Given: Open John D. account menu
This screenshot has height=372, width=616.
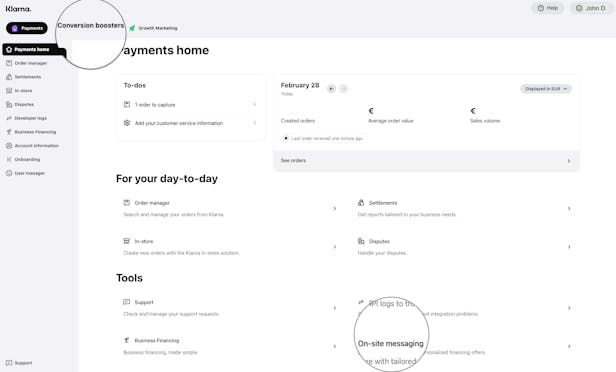Looking at the screenshot, I should [591, 8].
